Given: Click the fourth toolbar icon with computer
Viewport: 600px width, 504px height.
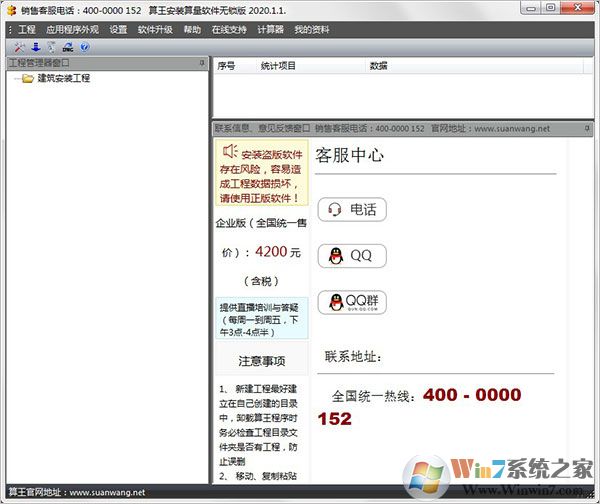Looking at the screenshot, I should click(67, 47).
